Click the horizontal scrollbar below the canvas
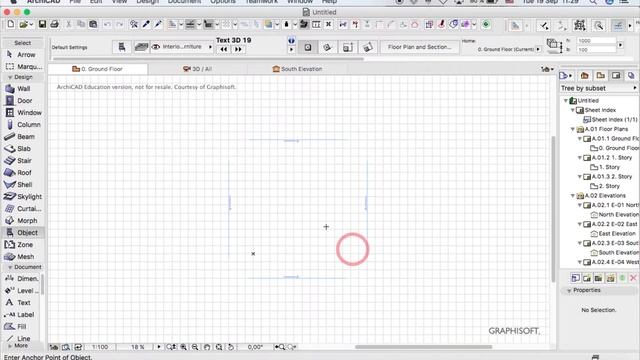640x360 pixels. coord(423,347)
